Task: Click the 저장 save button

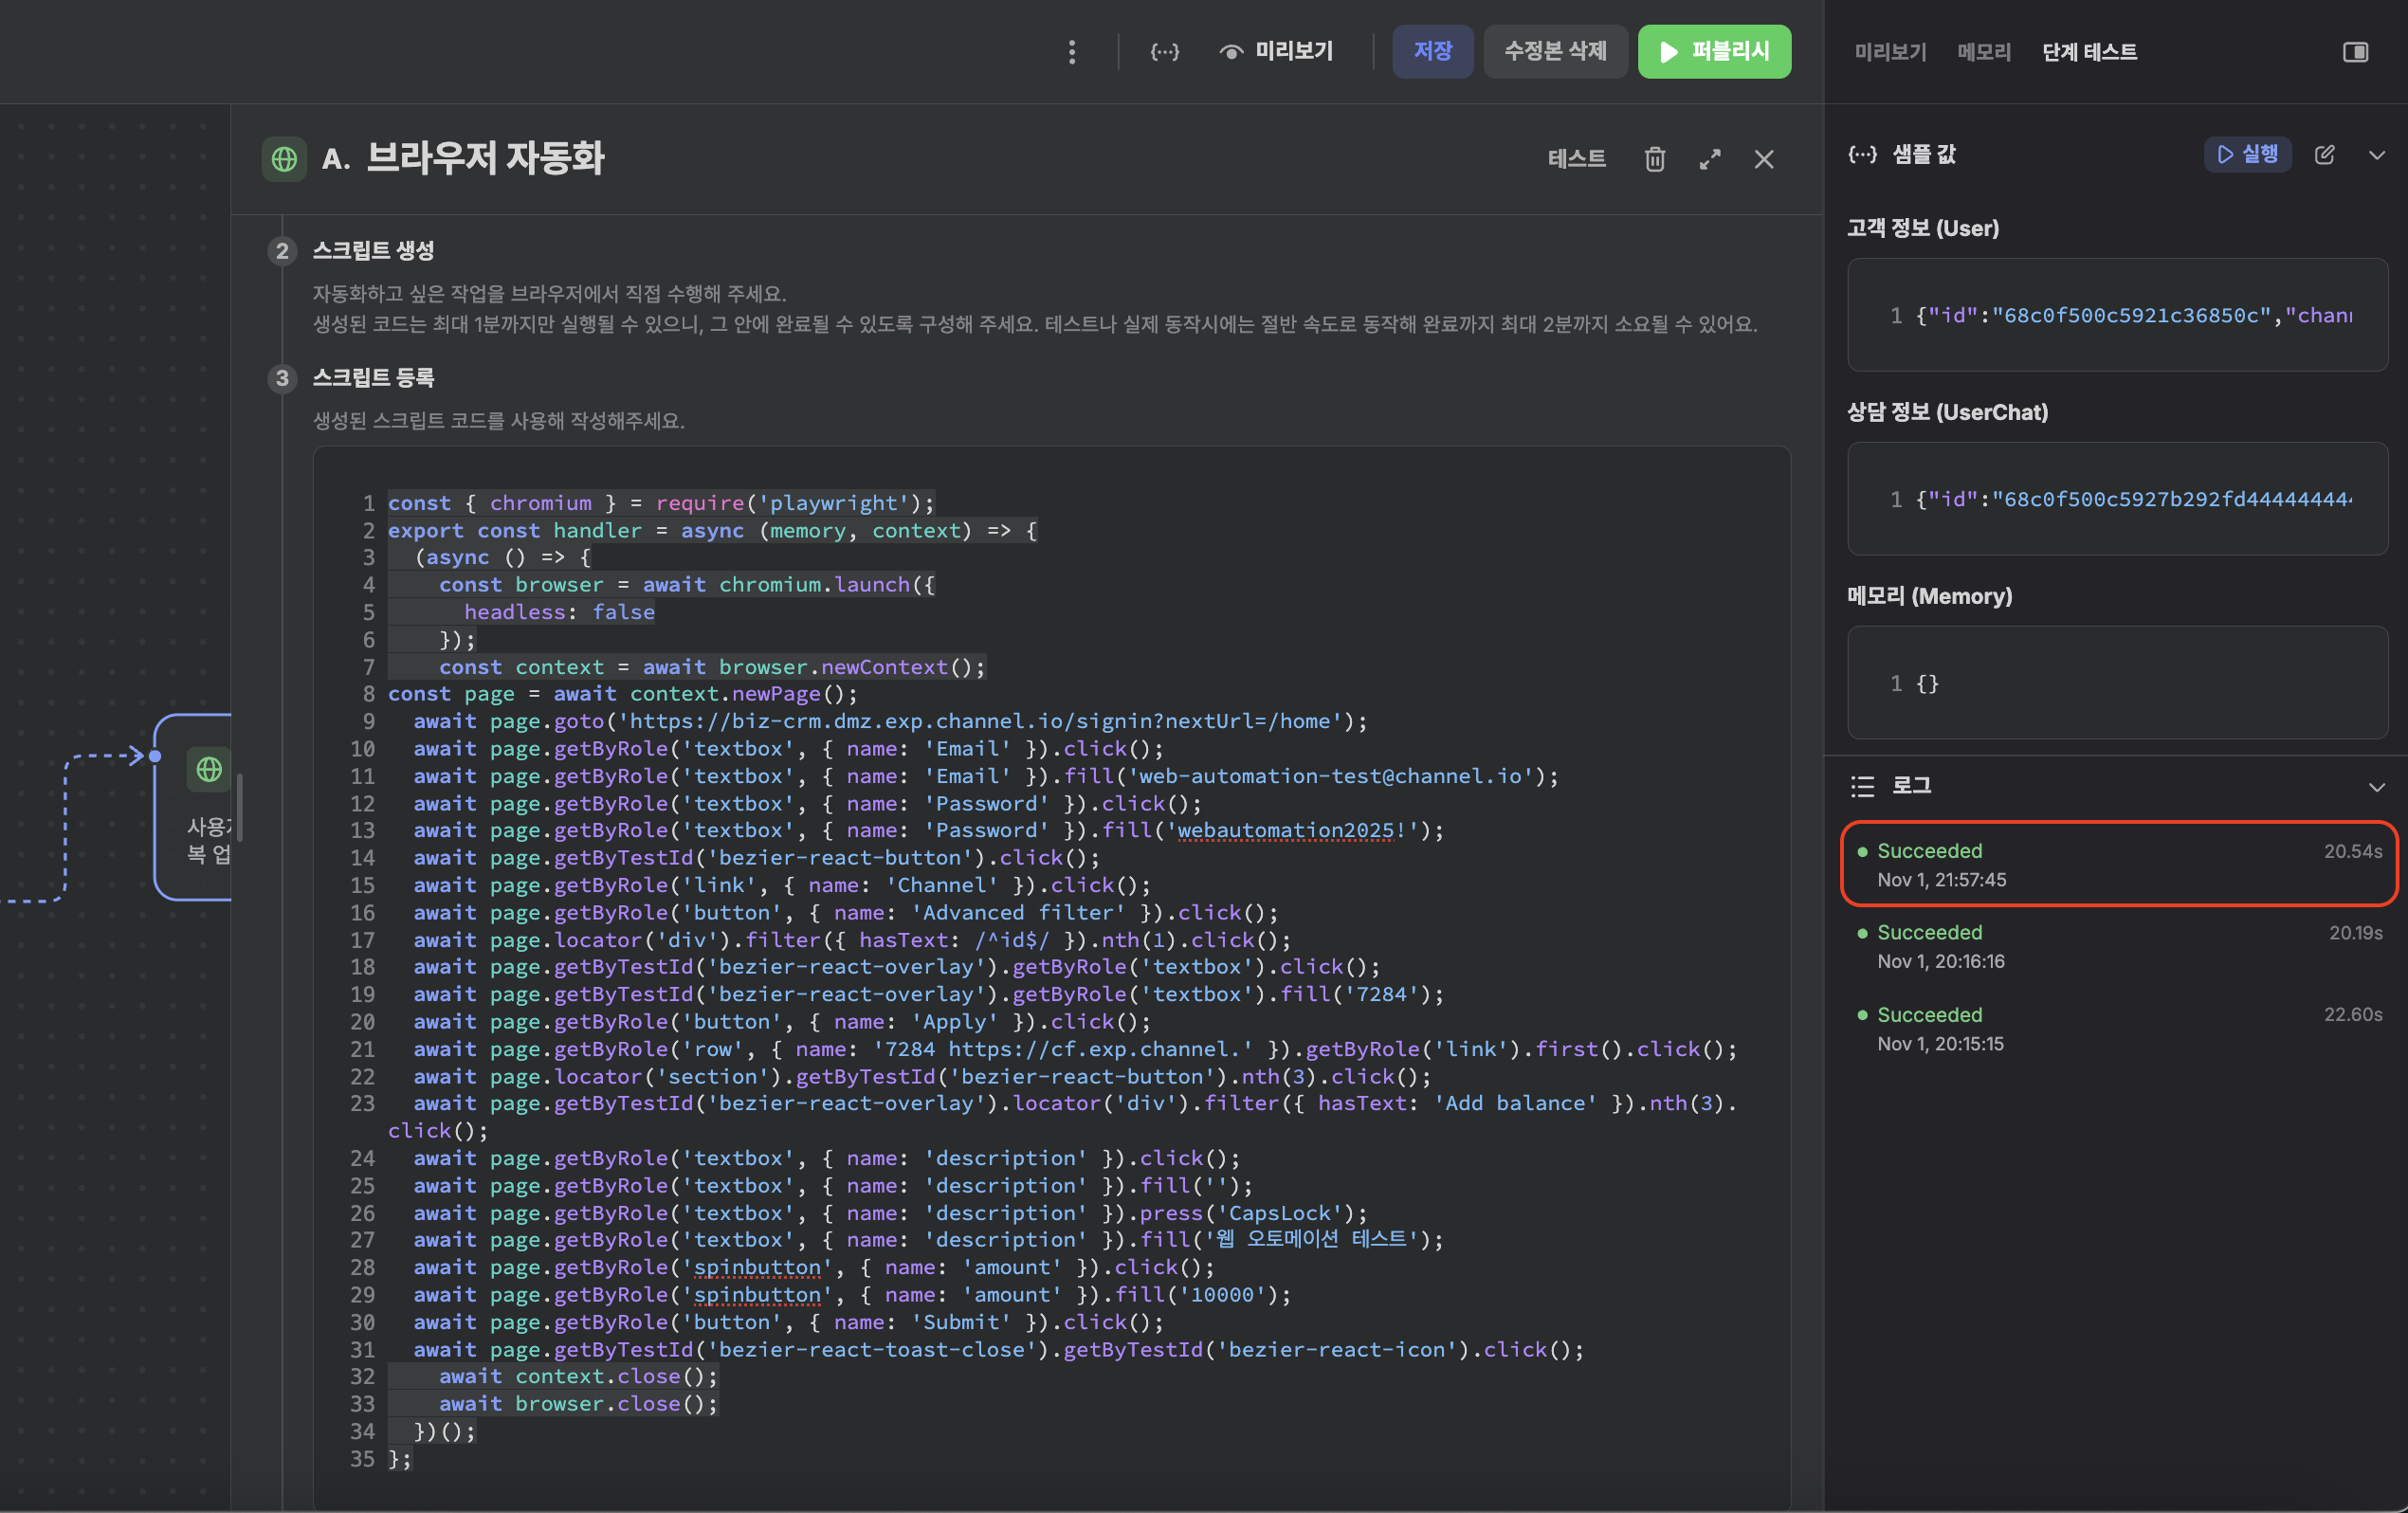Action: pyautogui.click(x=1432, y=52)
